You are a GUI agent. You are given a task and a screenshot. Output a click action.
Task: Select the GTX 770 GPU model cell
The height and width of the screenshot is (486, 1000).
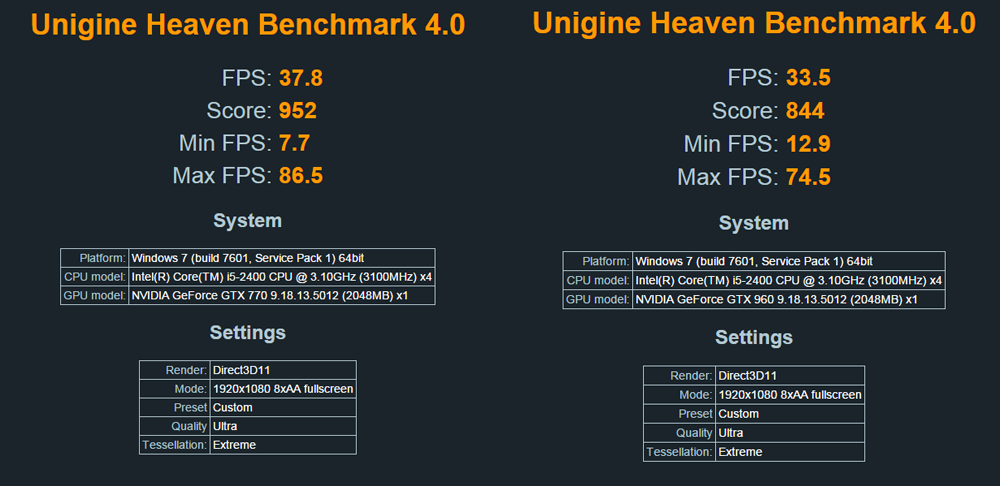coord(282,296)
